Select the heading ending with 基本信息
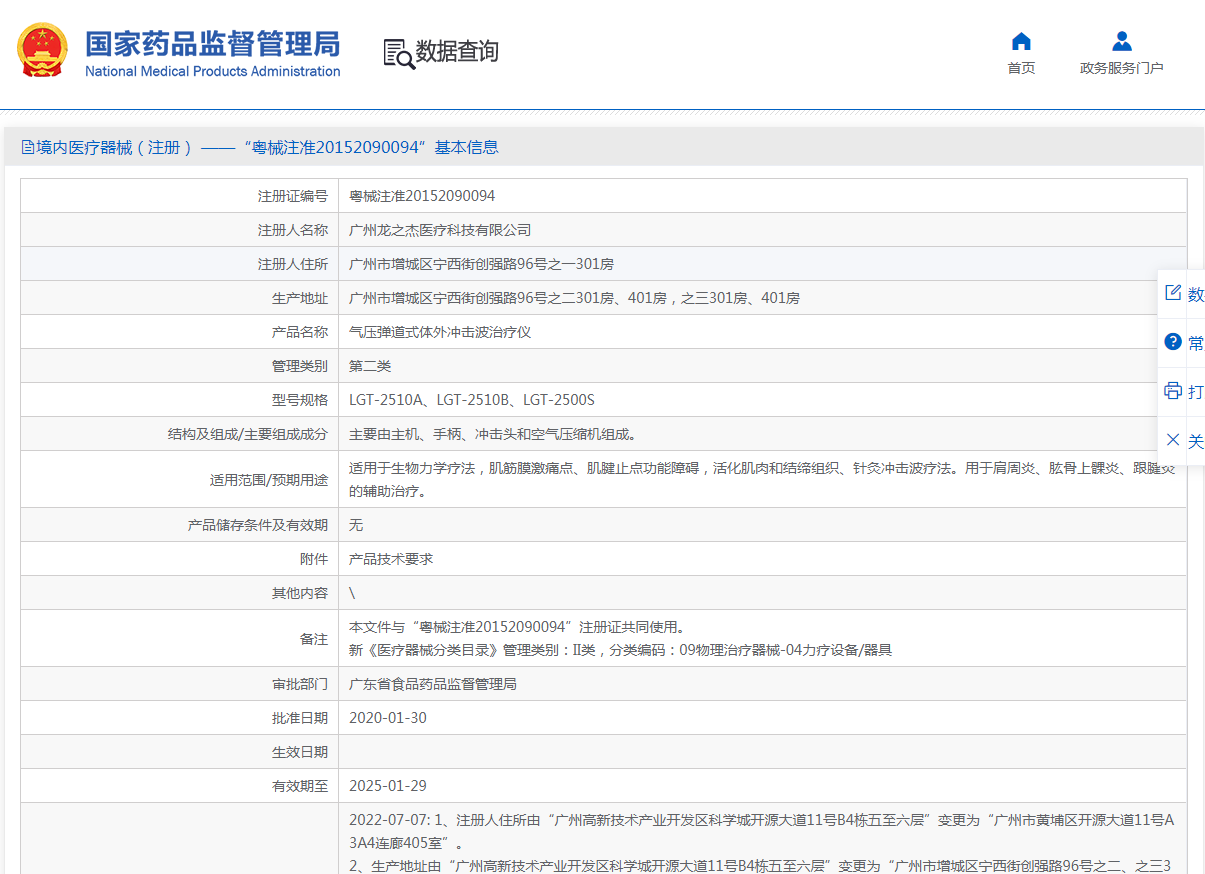 [x=267, y=147]
